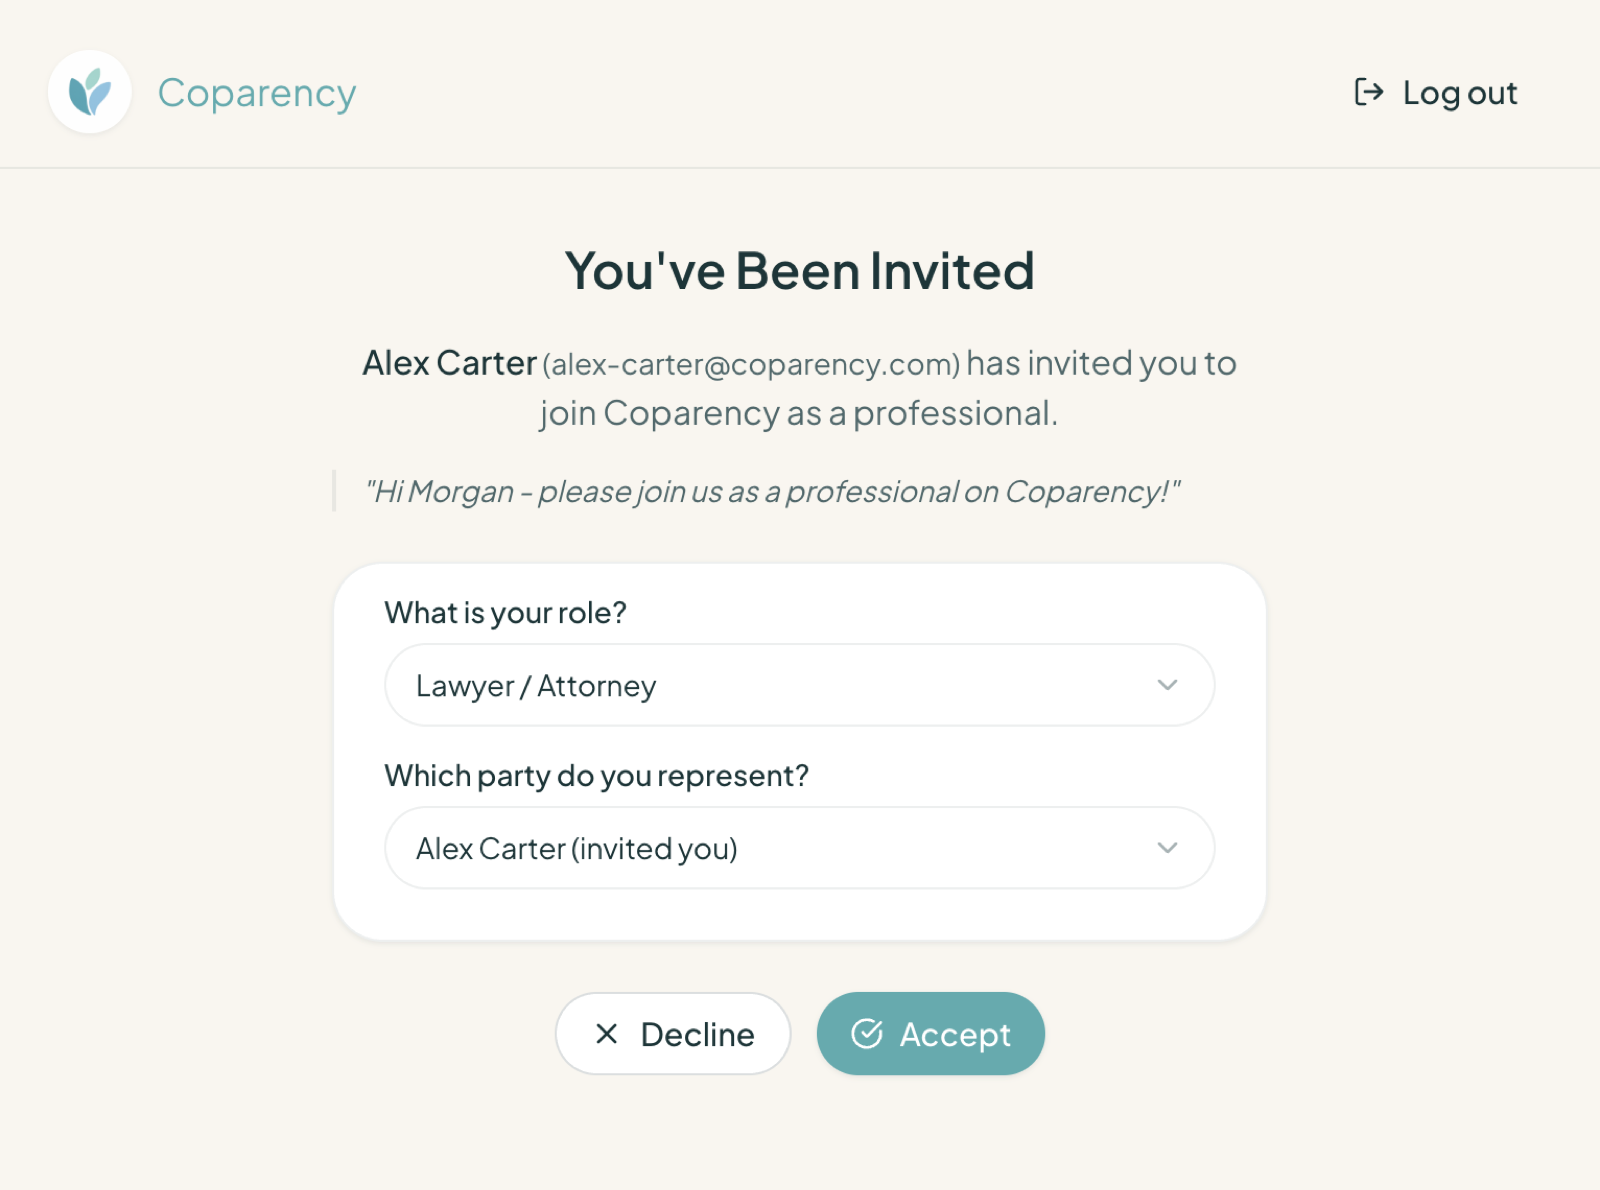
Task: Open the 'Alex Carter (invited you)' party selector
Action: [799, 848]
